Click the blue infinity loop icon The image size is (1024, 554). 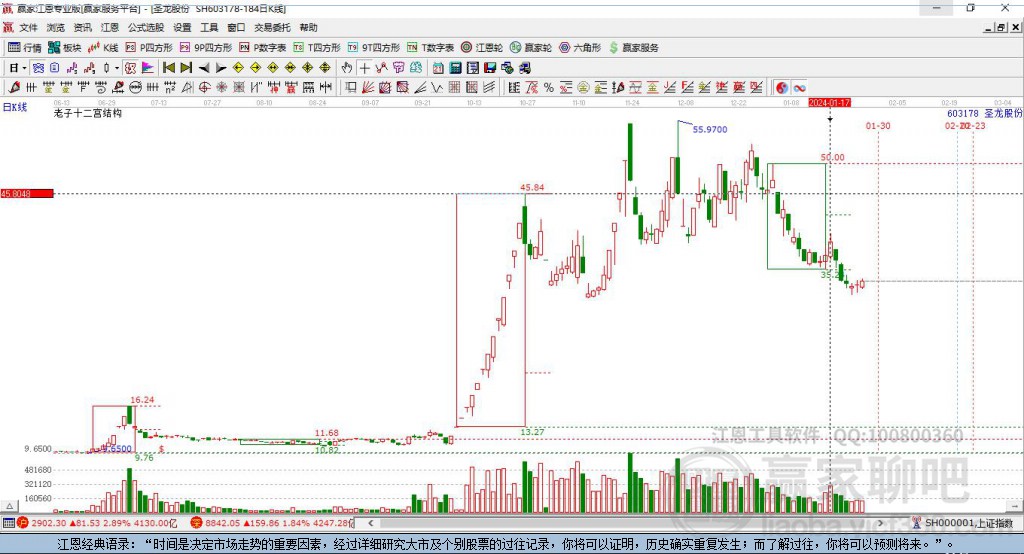coord(799,88)
